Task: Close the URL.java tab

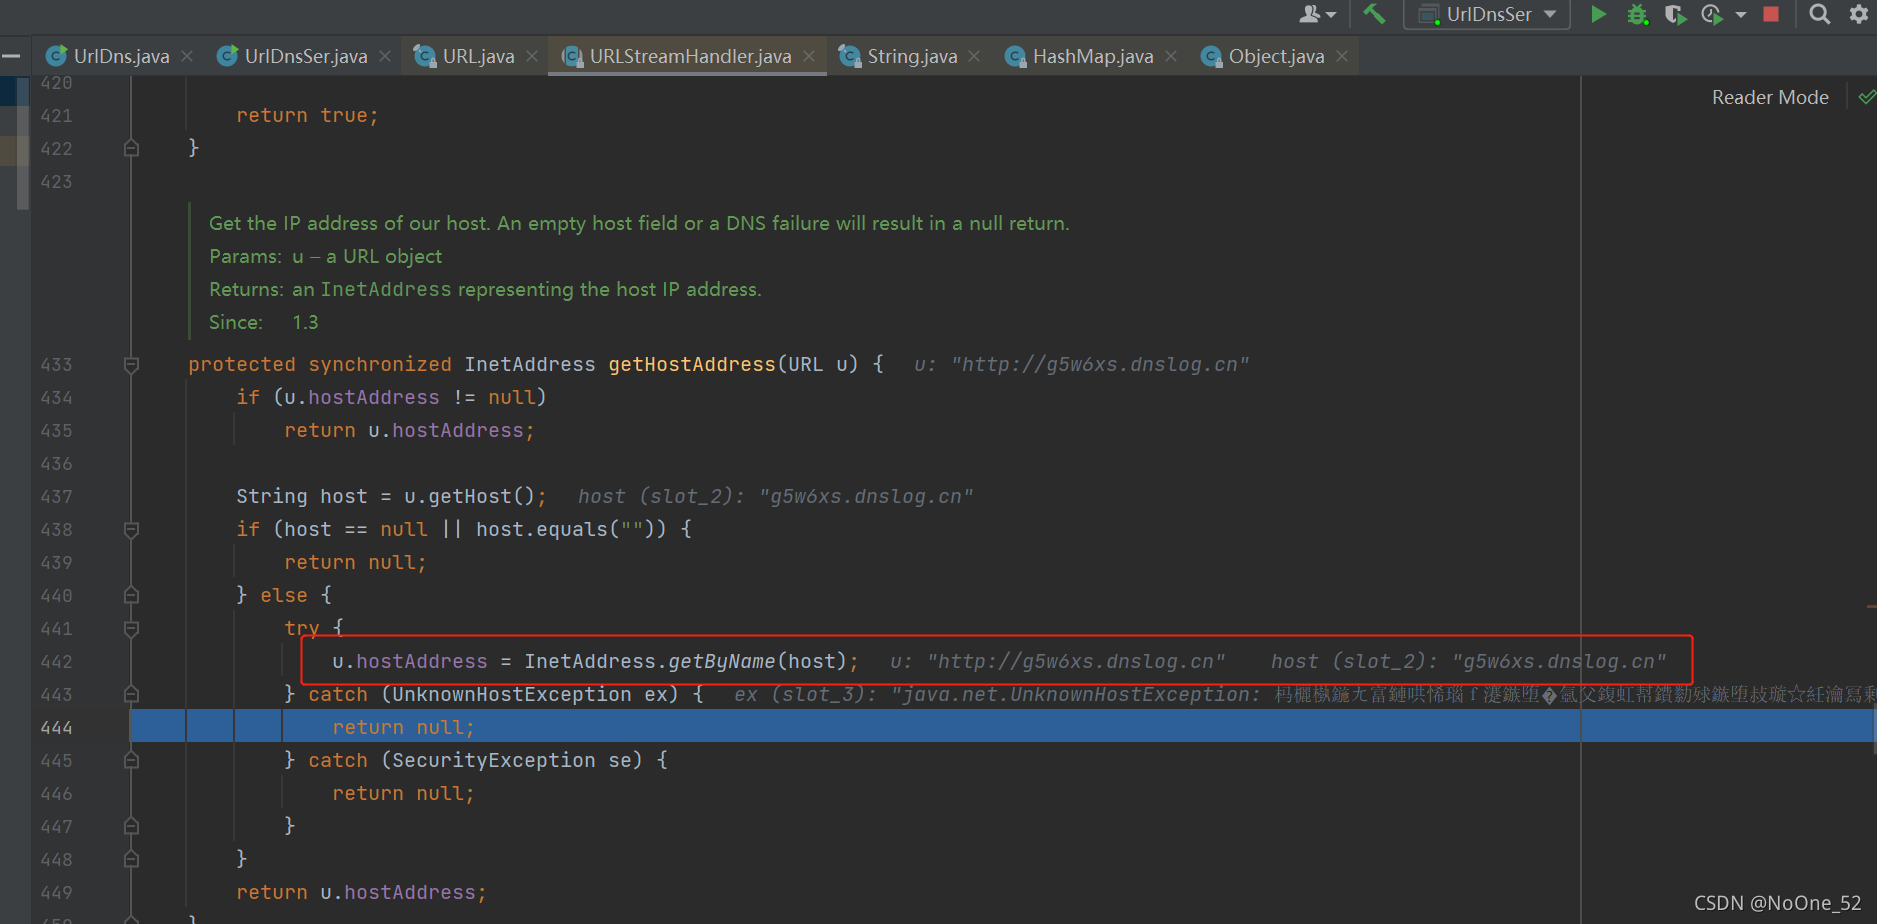Action: coord(532,56)
